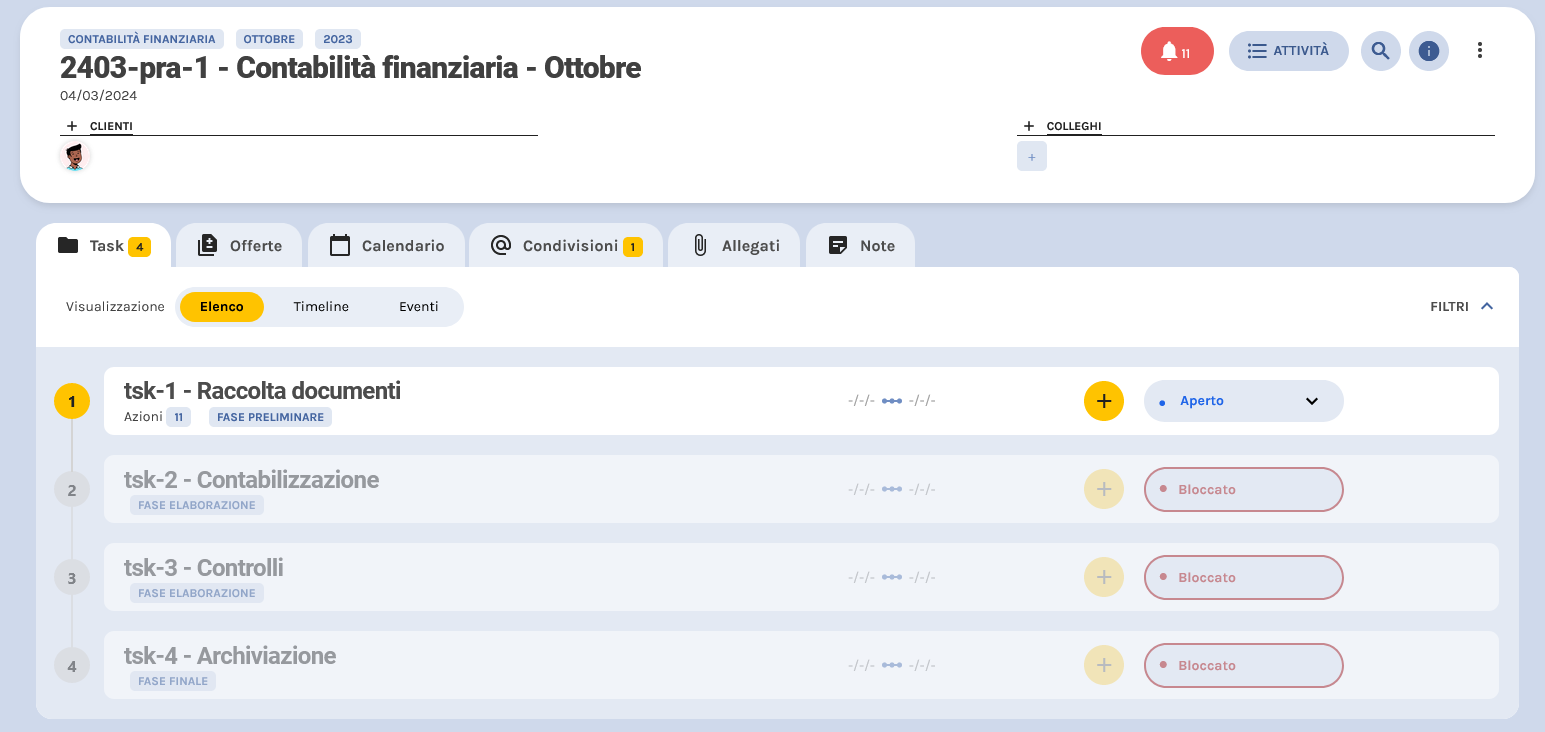Open the search icon in the header

tap(1380, 50)
